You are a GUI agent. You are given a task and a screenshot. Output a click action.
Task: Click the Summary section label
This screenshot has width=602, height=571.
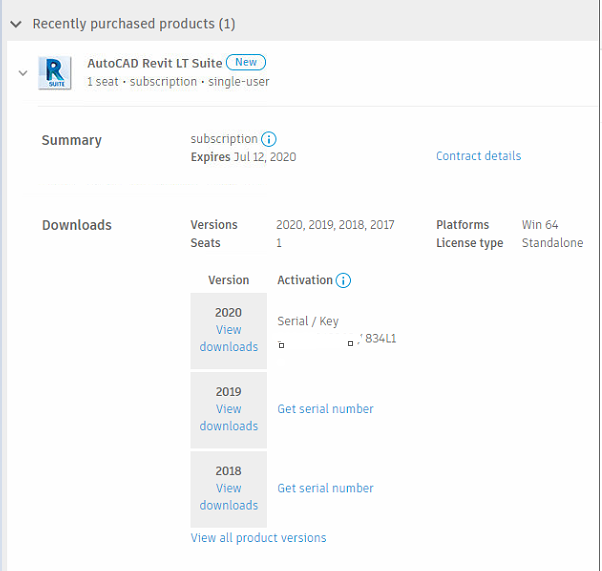tap(71, 141)
